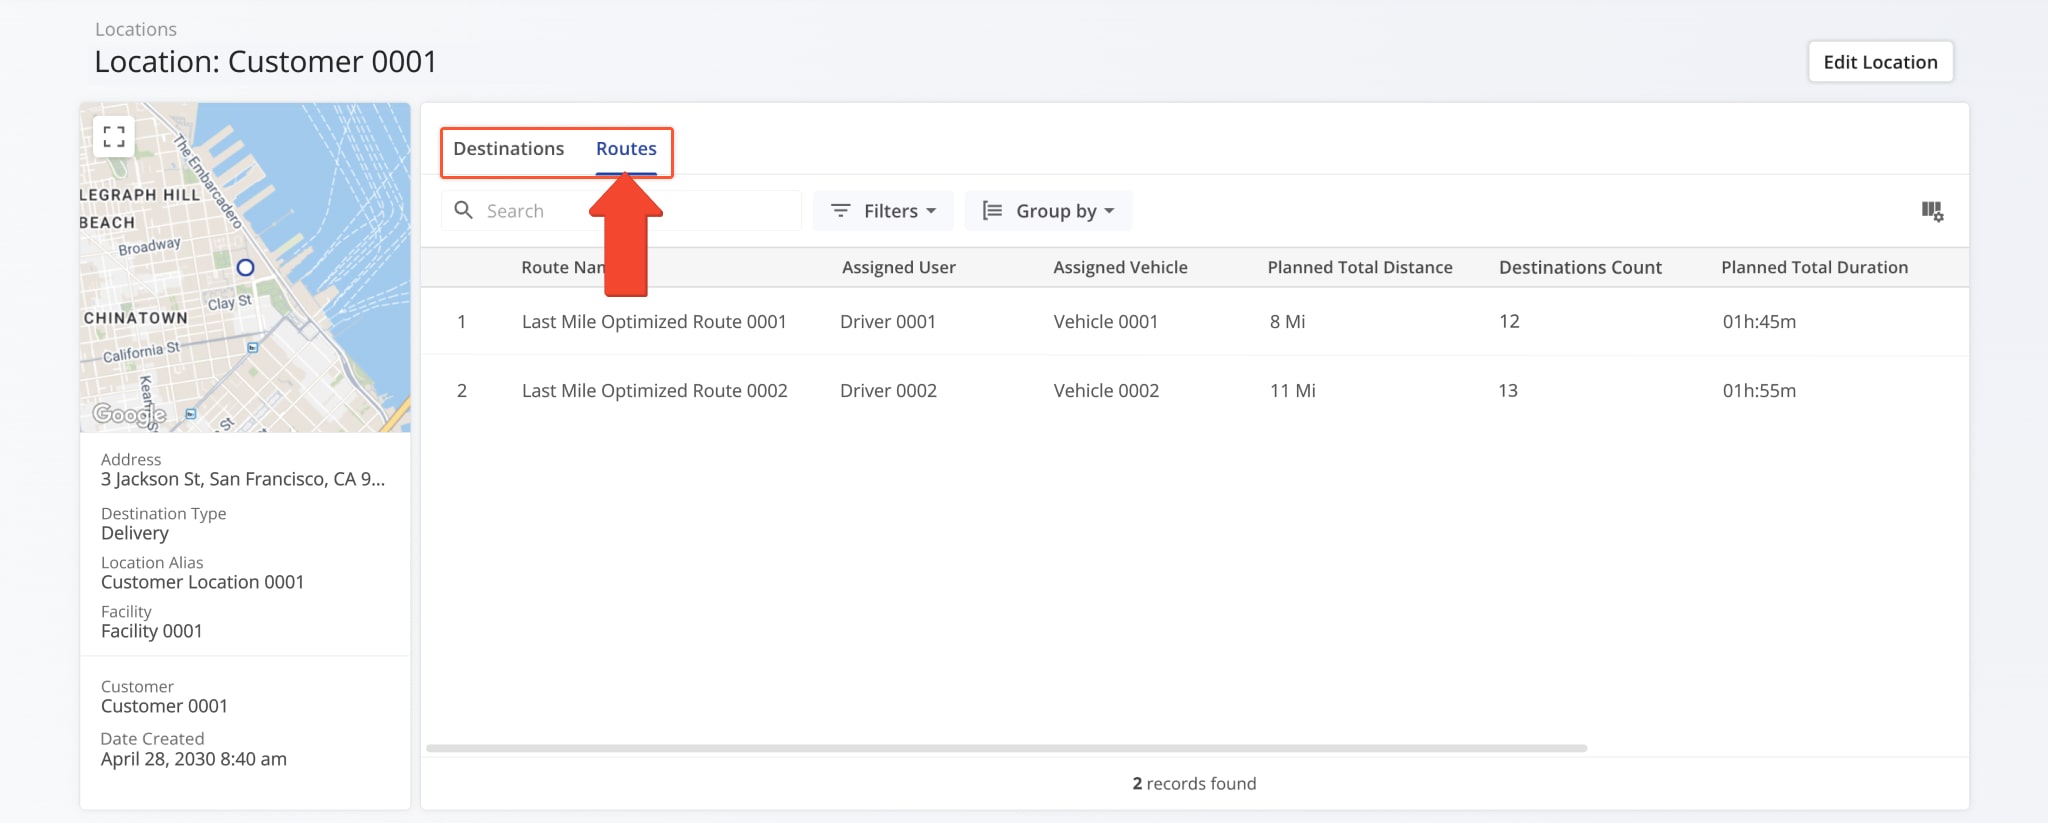
Task: Click the 8 Mi distance value
Action: tap(1287, 322)
